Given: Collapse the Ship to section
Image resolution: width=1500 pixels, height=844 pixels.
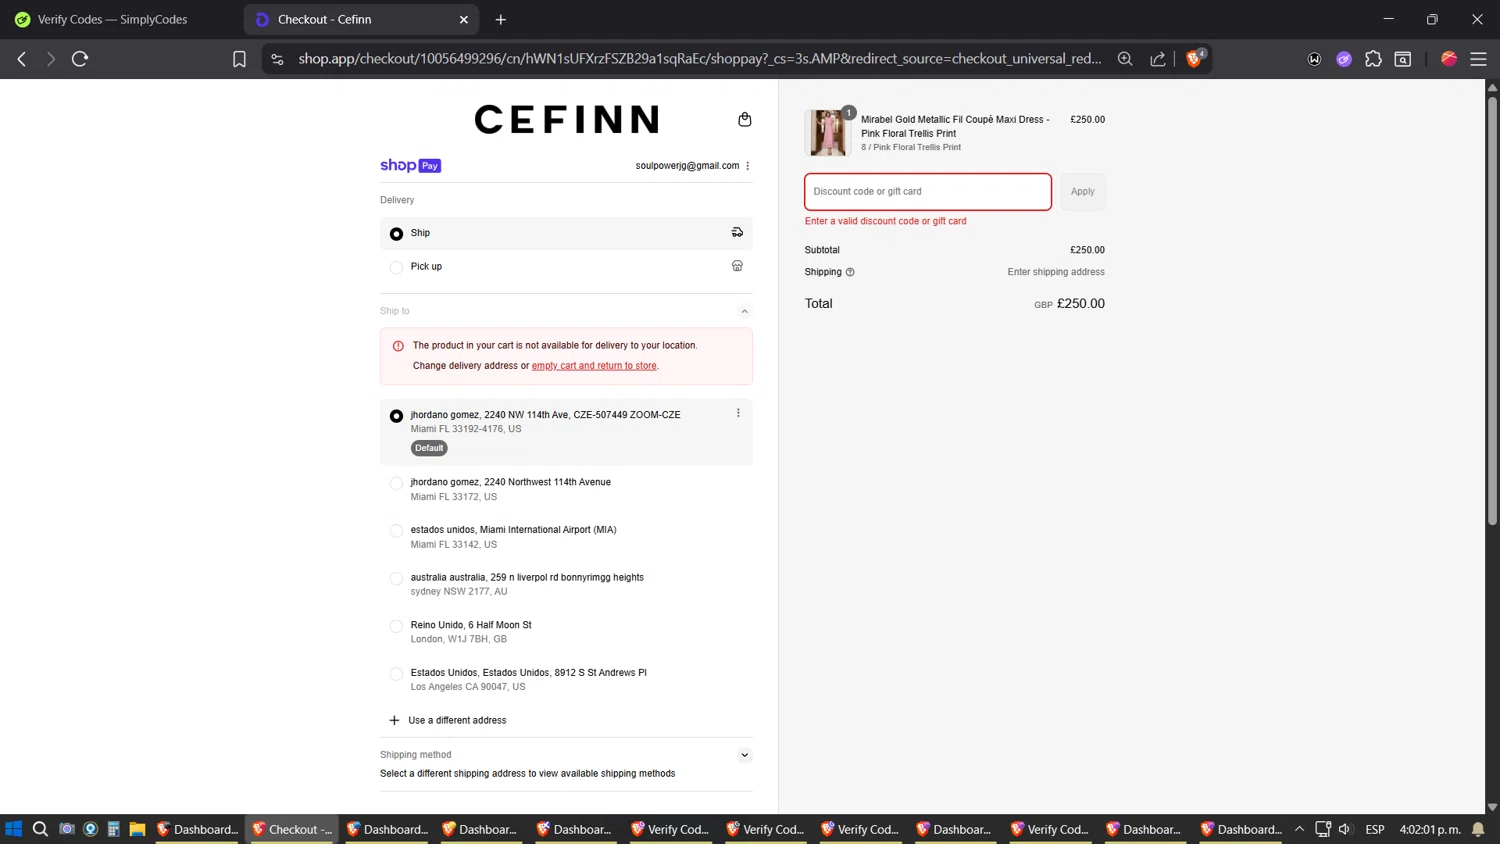Looking at the screenshot, I should click(x=744, y=311).
